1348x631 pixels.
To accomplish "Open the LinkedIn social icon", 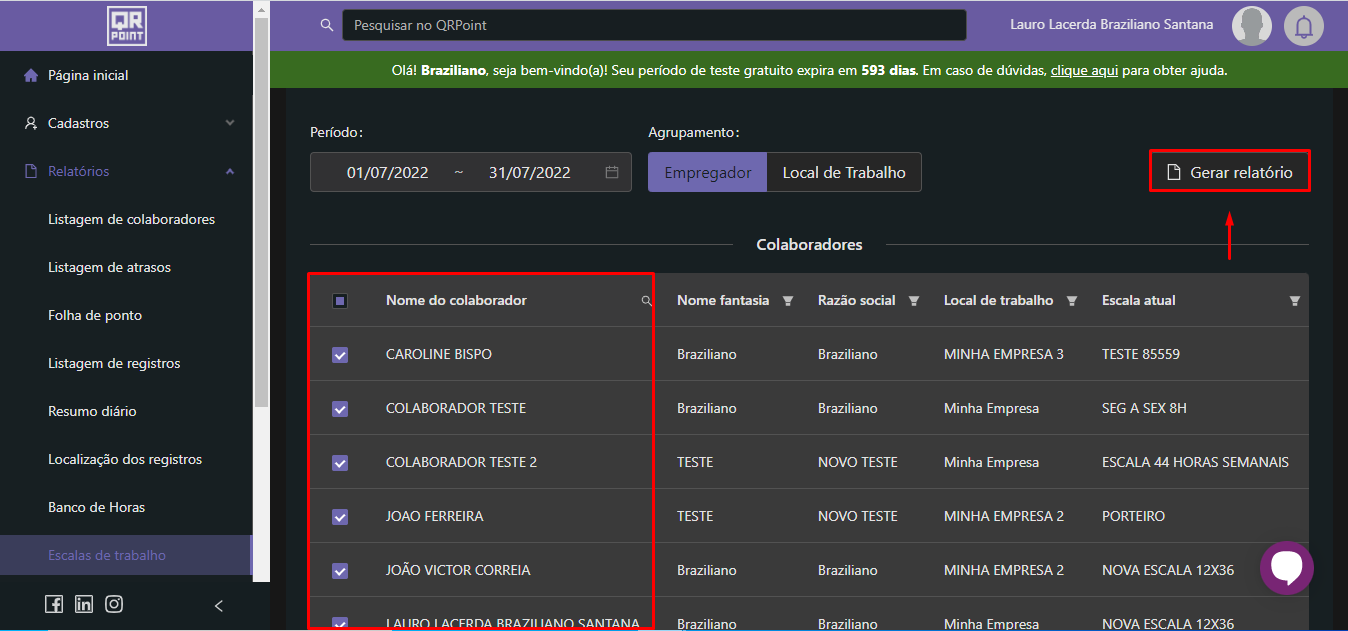I will pyautogui.click(x=84, y=604).
